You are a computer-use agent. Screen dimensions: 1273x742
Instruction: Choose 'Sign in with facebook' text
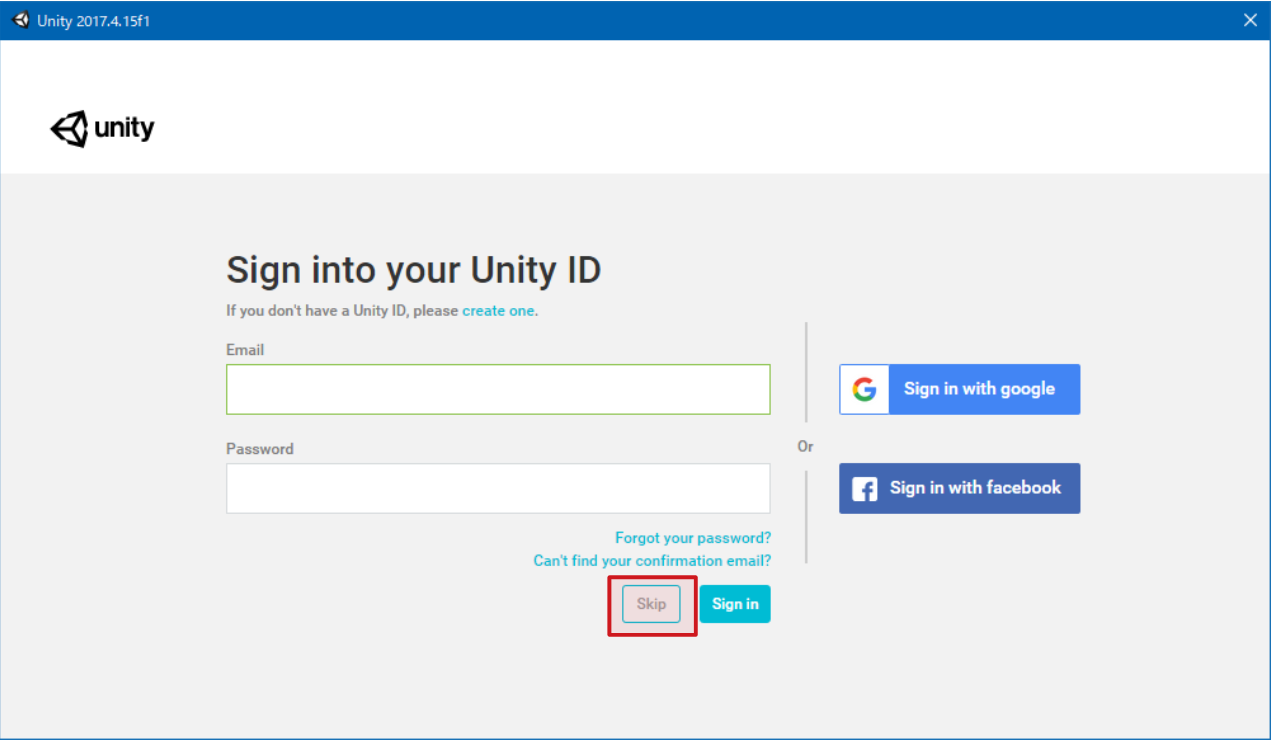pos(975,488)
